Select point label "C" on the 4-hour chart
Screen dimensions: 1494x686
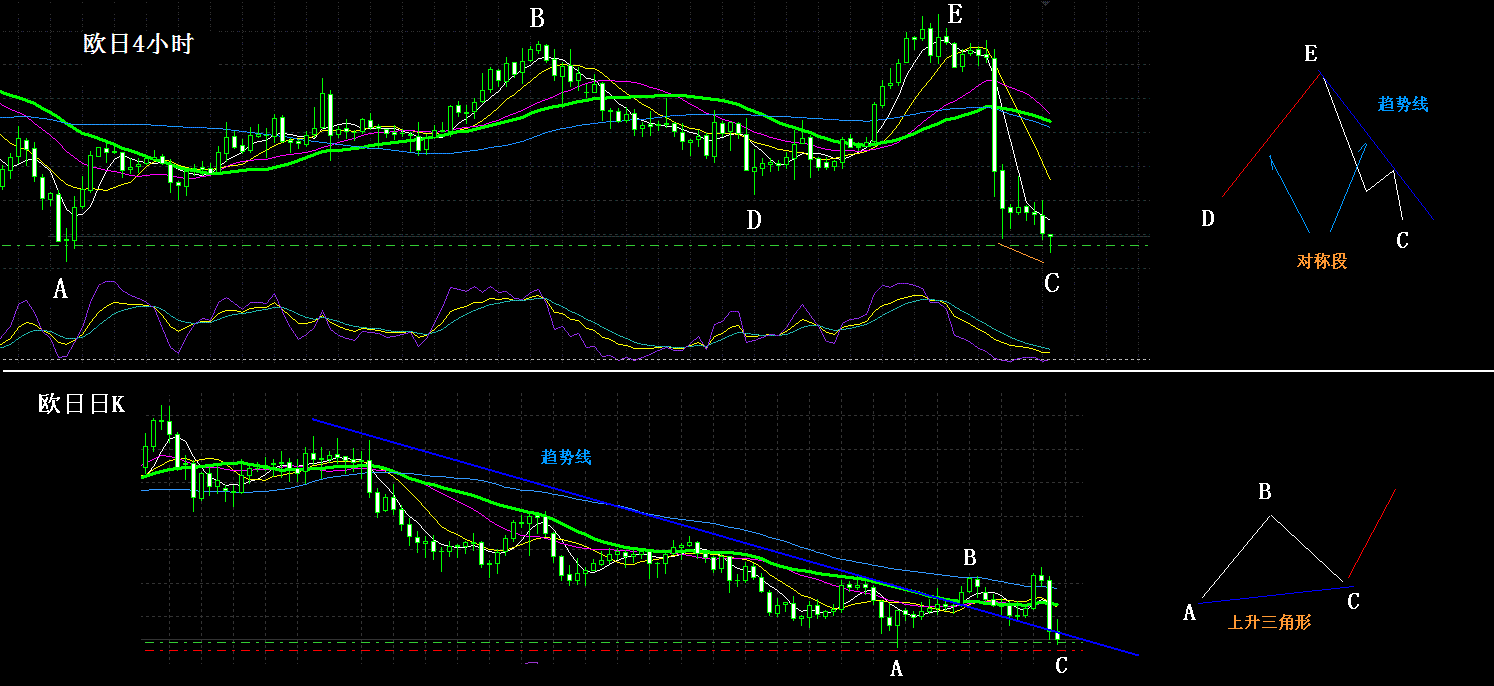click(x=1051, y=283)
